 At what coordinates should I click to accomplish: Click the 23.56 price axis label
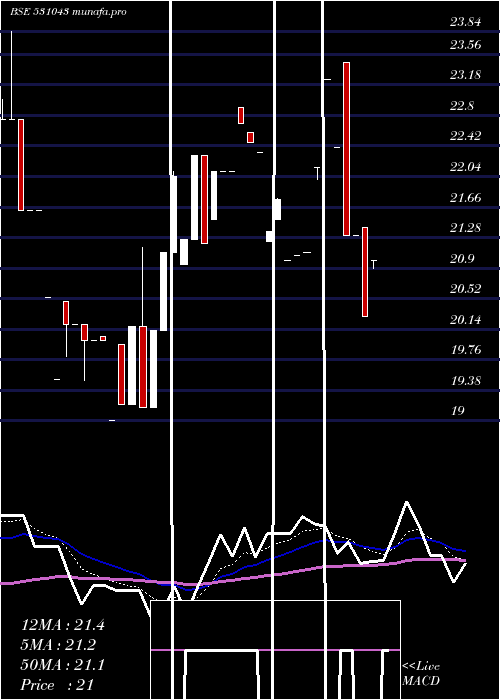[x=465, y=45]
